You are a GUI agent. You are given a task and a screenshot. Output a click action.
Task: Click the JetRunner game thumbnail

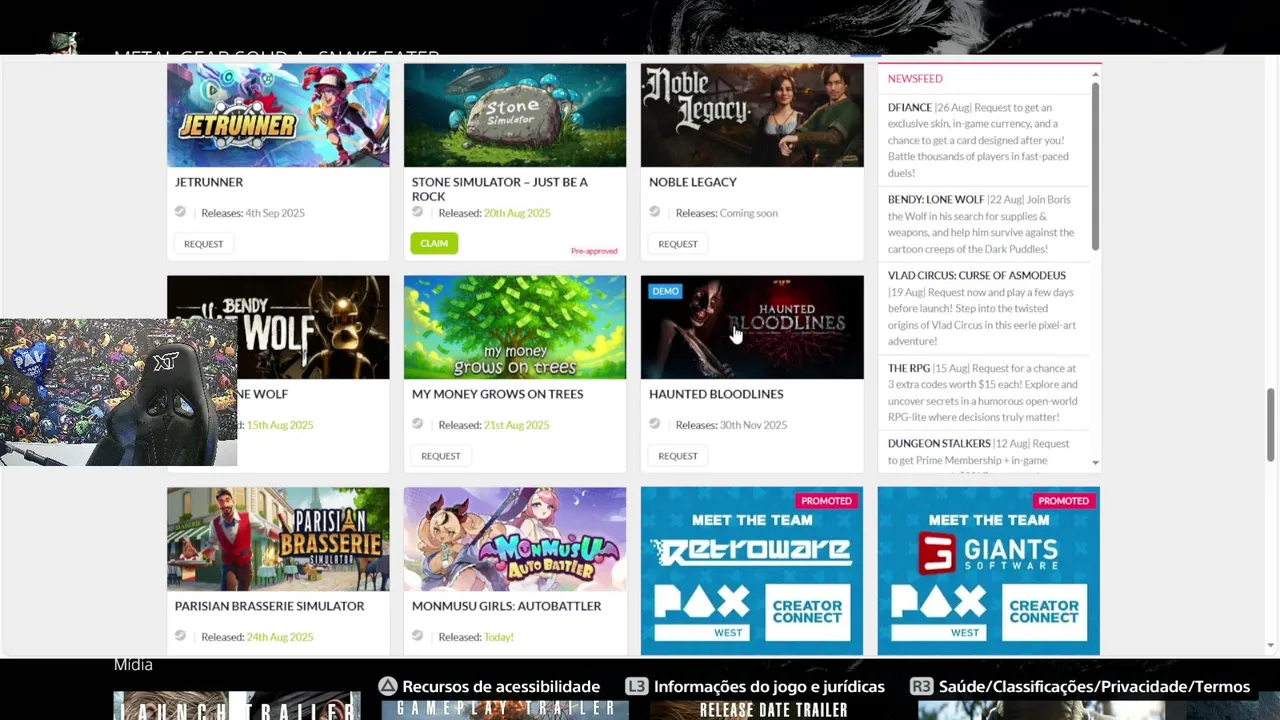[278, 115]
